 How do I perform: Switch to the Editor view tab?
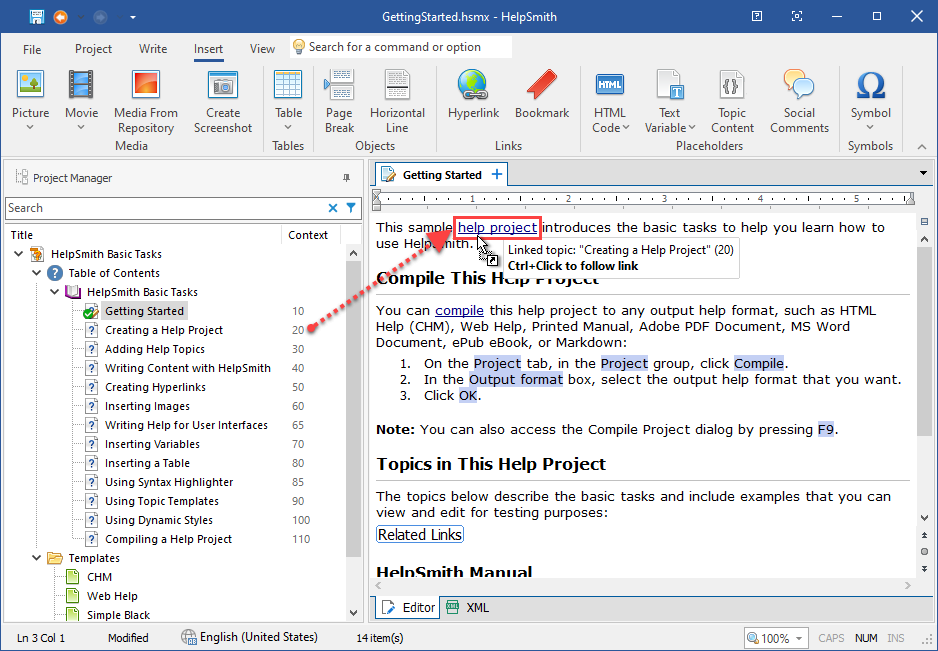click(408, 607)
